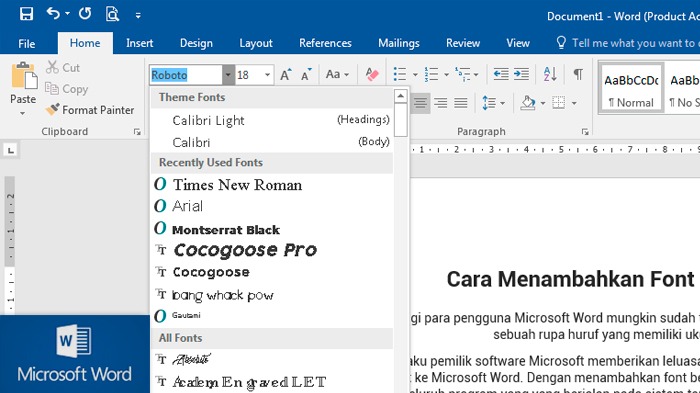Image resolution: width=700 pixels, height=393 pixels.
Task: Switch to the Design tab
Action: 196,43
